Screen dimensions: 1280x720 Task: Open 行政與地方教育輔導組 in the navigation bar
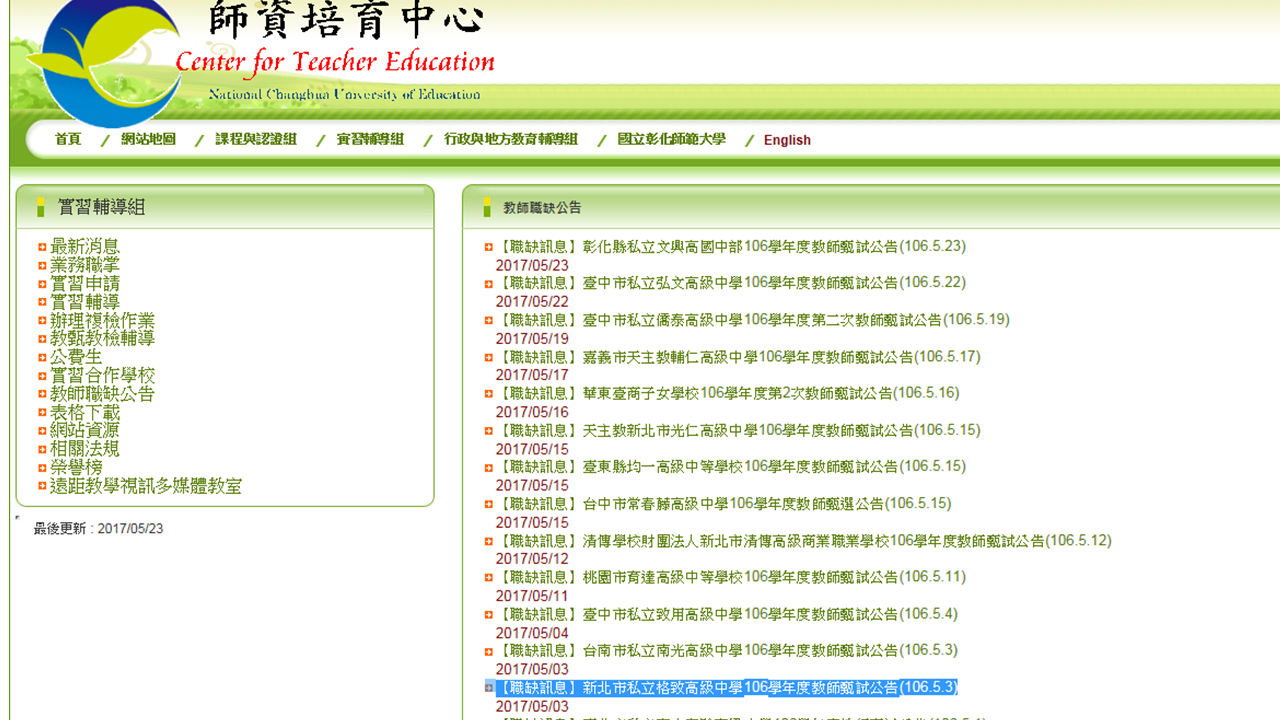(x=511, y=140)
